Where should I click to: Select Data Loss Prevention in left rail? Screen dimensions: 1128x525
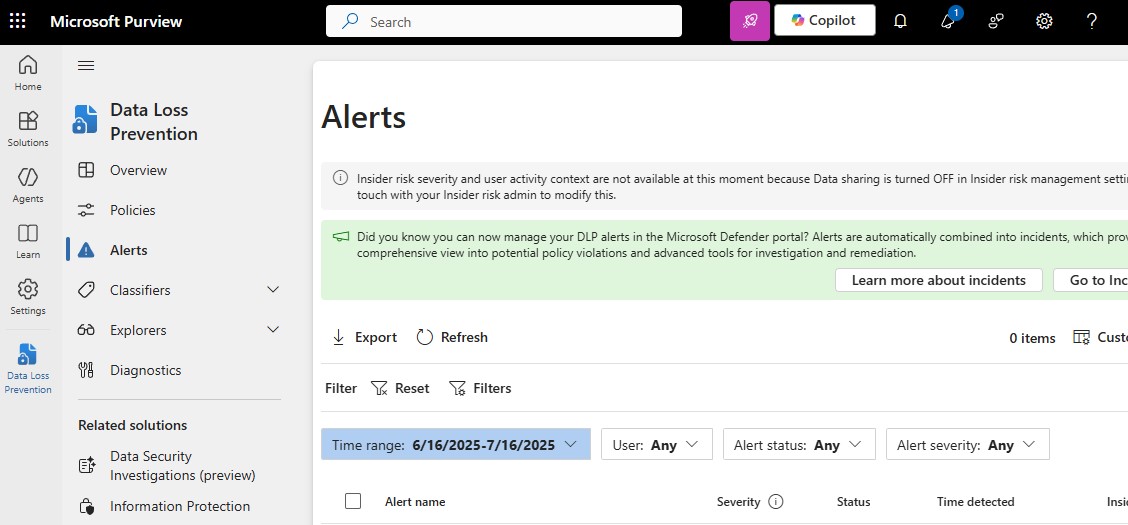(28, 368)
